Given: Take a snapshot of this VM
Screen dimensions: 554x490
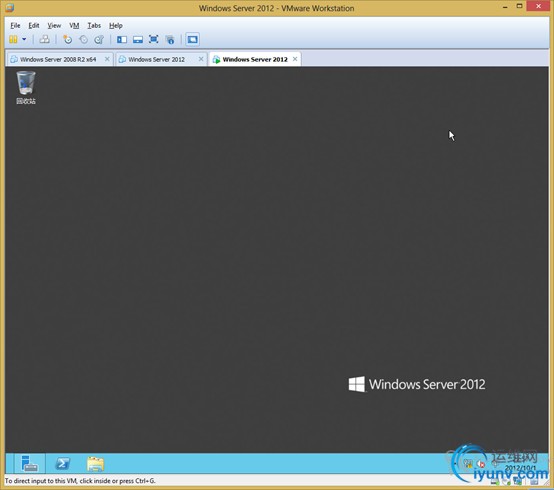Looking at the screenshot, I should click(67, 39).
